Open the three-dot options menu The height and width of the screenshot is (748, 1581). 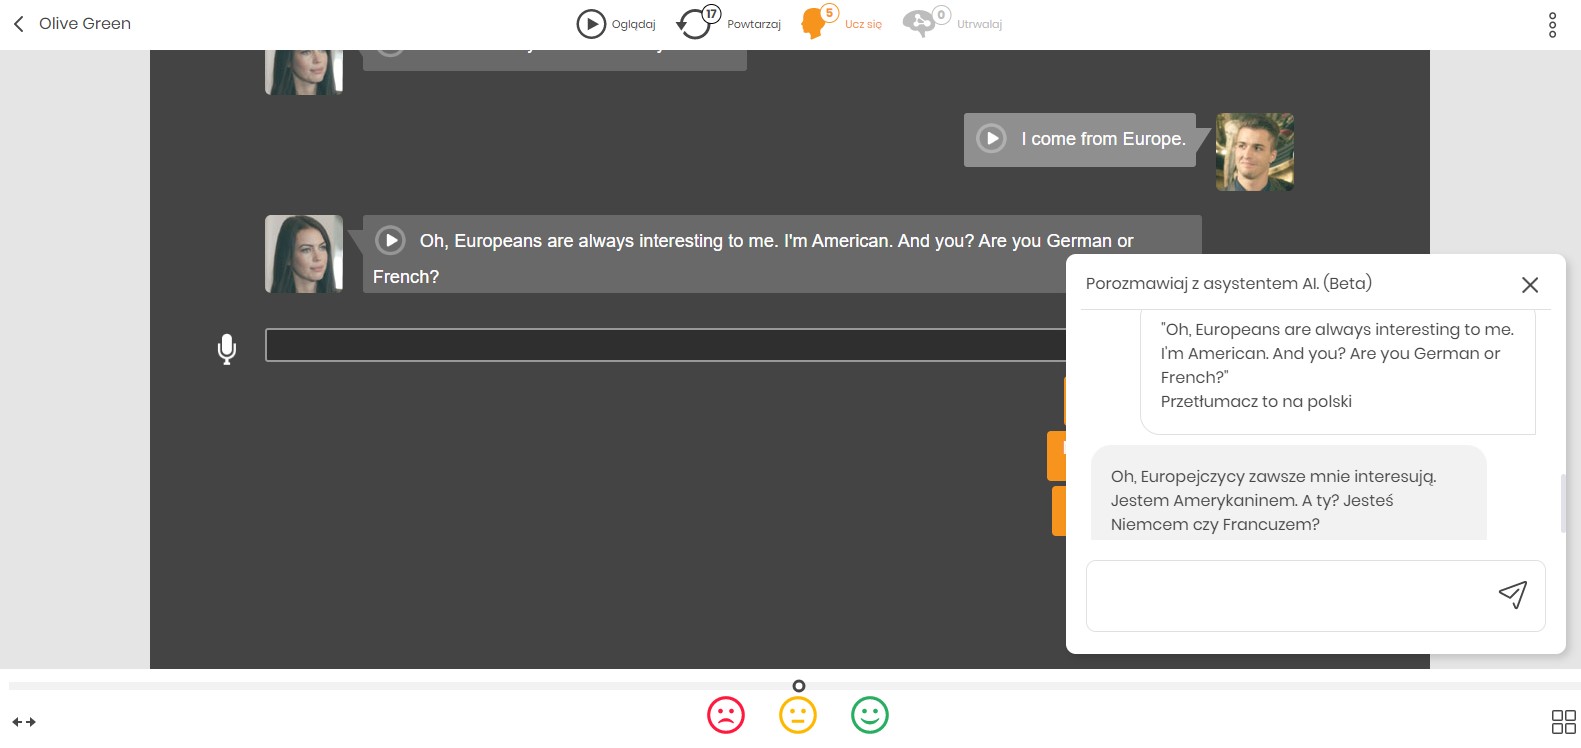[x=1552, y=25]
